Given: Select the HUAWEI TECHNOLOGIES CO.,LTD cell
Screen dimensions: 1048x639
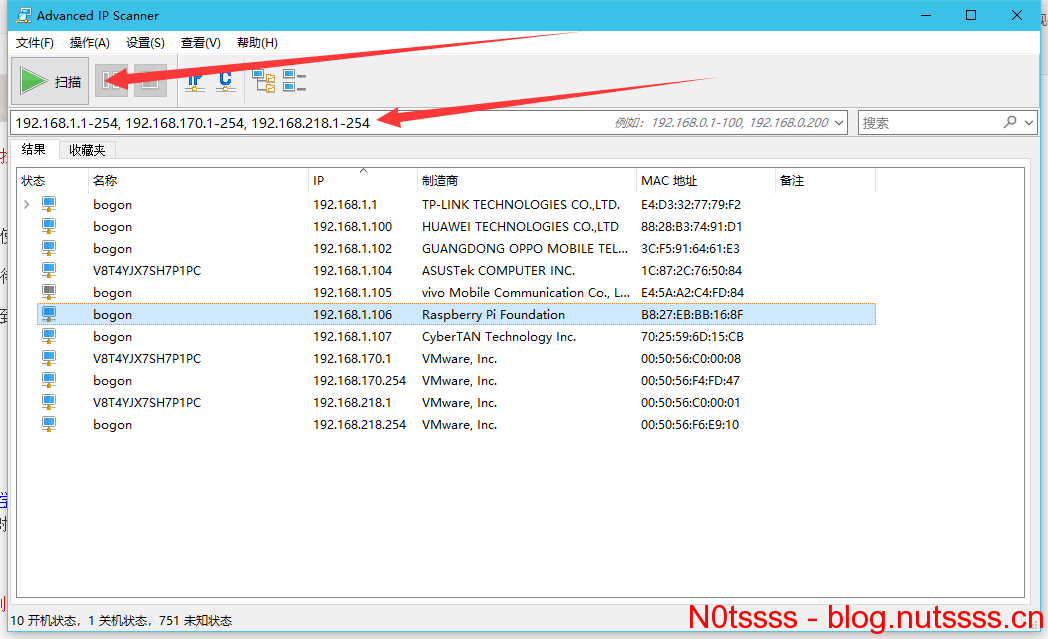Looking at the screenshot, I should click(x=520, y=227).
